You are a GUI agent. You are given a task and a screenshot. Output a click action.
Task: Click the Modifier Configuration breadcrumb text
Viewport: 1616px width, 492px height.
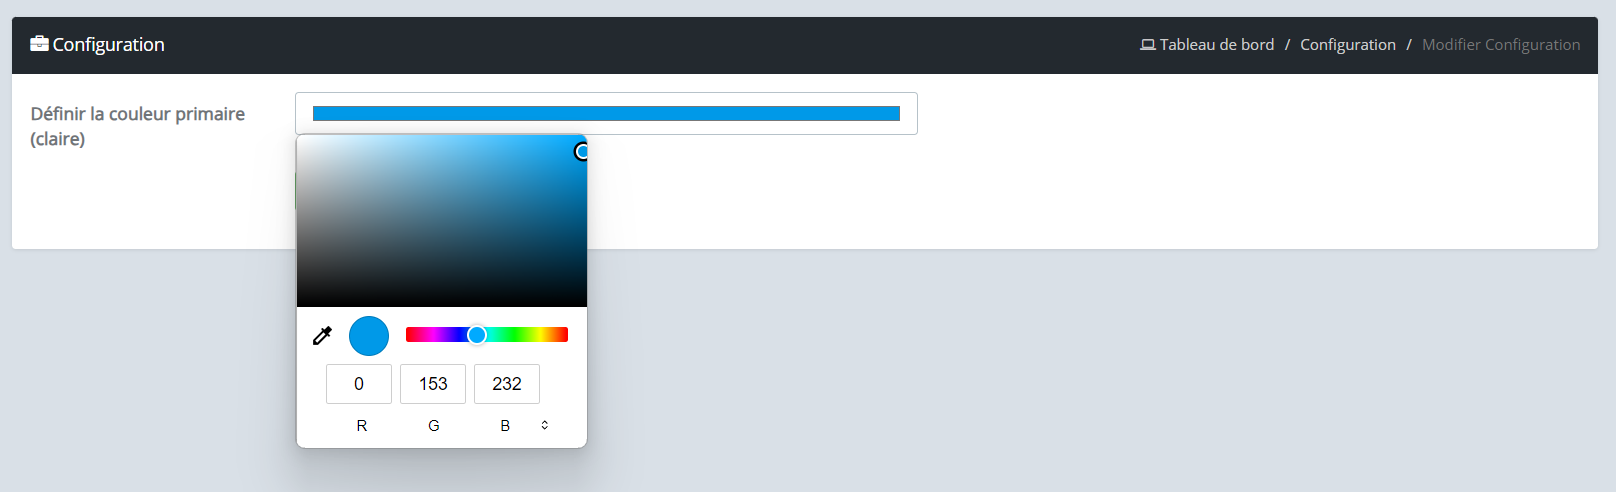tap(1501, 45)
